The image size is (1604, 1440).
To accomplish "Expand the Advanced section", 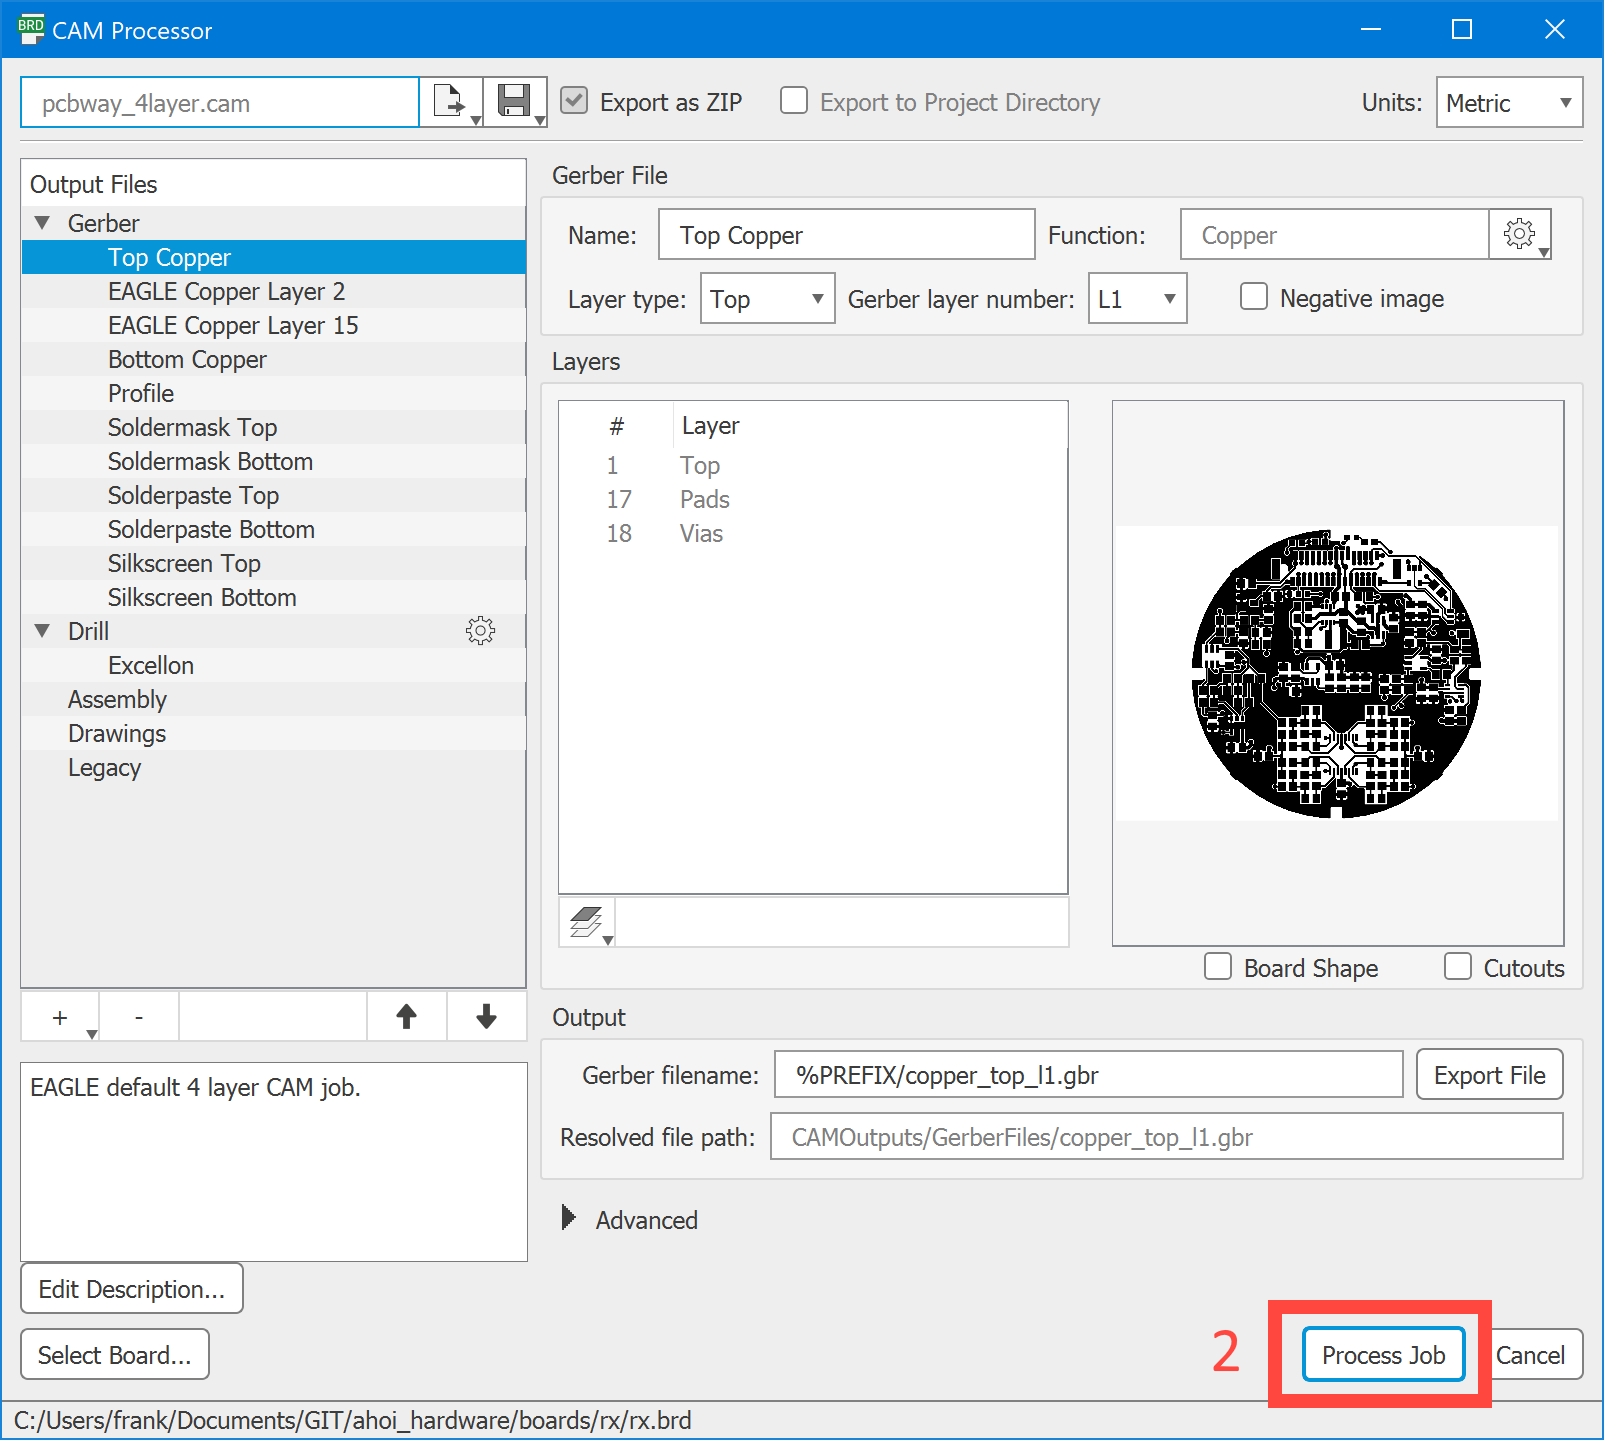I will point(569,1218).
